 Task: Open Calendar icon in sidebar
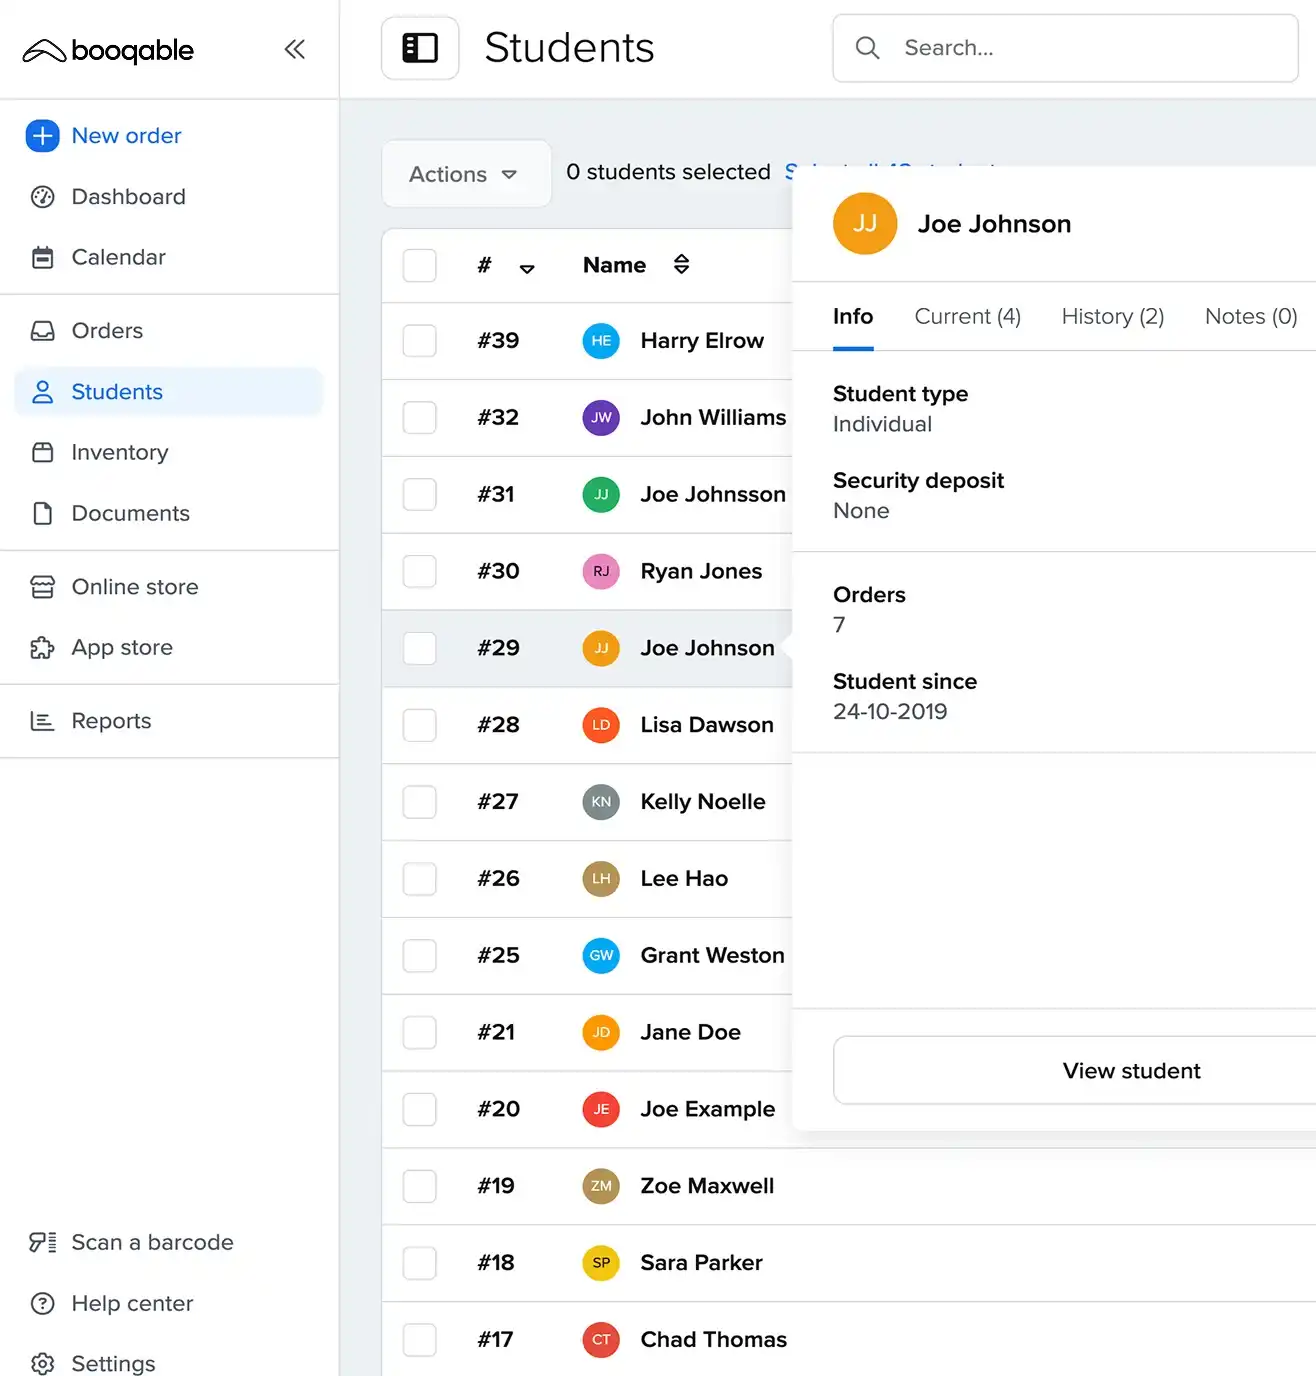click(x=42, y=258)
